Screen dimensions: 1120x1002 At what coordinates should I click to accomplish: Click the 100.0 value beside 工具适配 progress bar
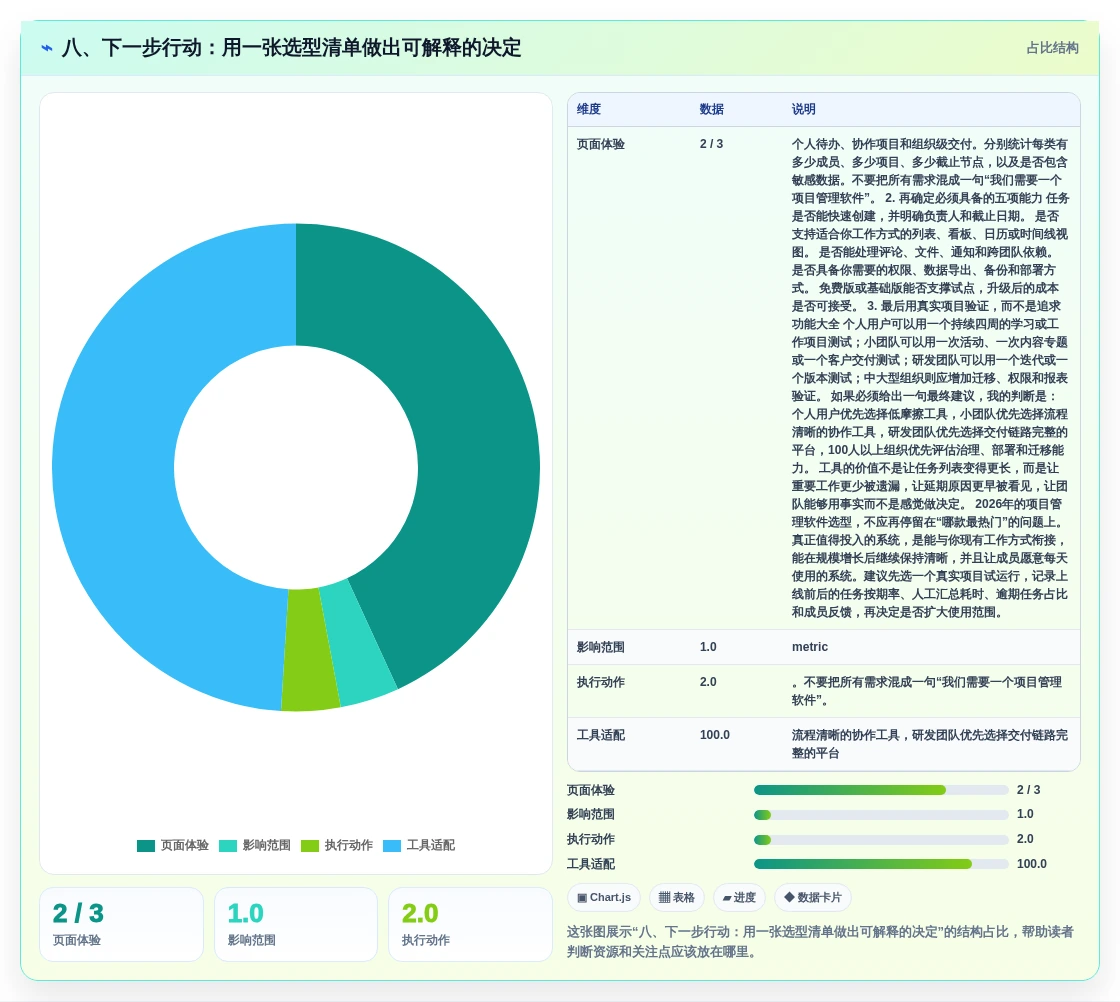click(1032, 864)
